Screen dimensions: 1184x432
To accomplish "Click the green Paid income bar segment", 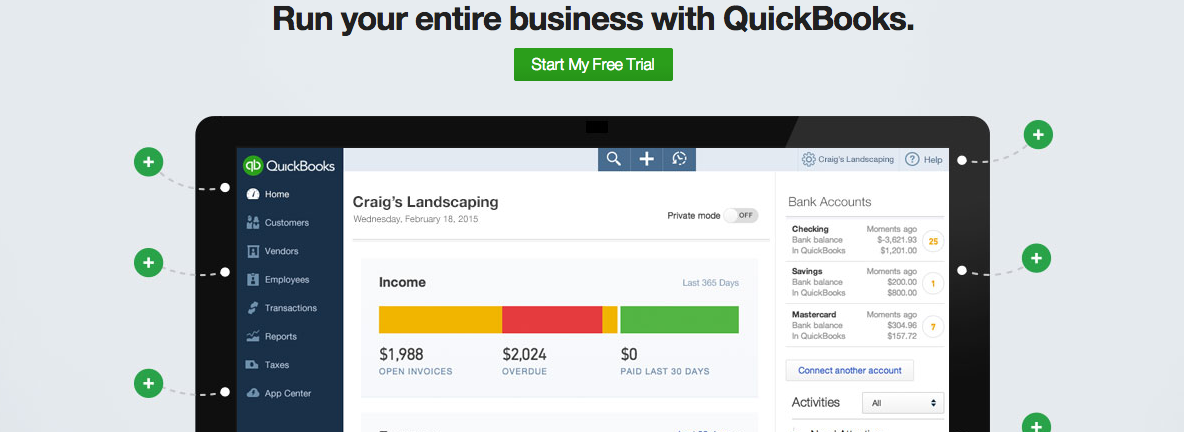I will coord(679,320).
